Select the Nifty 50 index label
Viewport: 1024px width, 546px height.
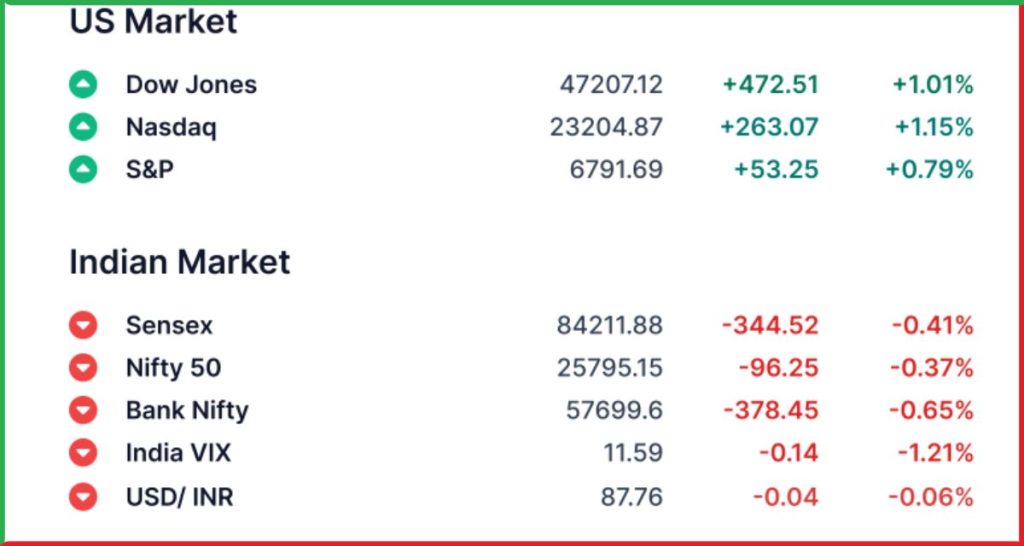(x=173, y=368)
